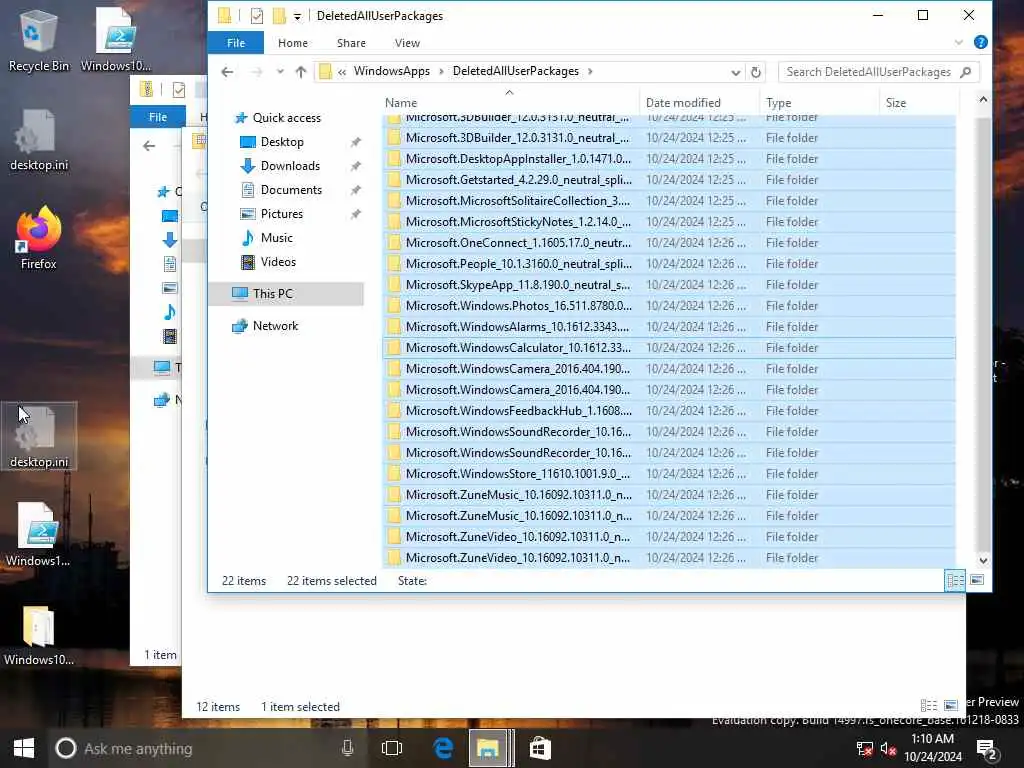
Task: Open Explorer help question mark icon
Action: click(x=980, y=42)
